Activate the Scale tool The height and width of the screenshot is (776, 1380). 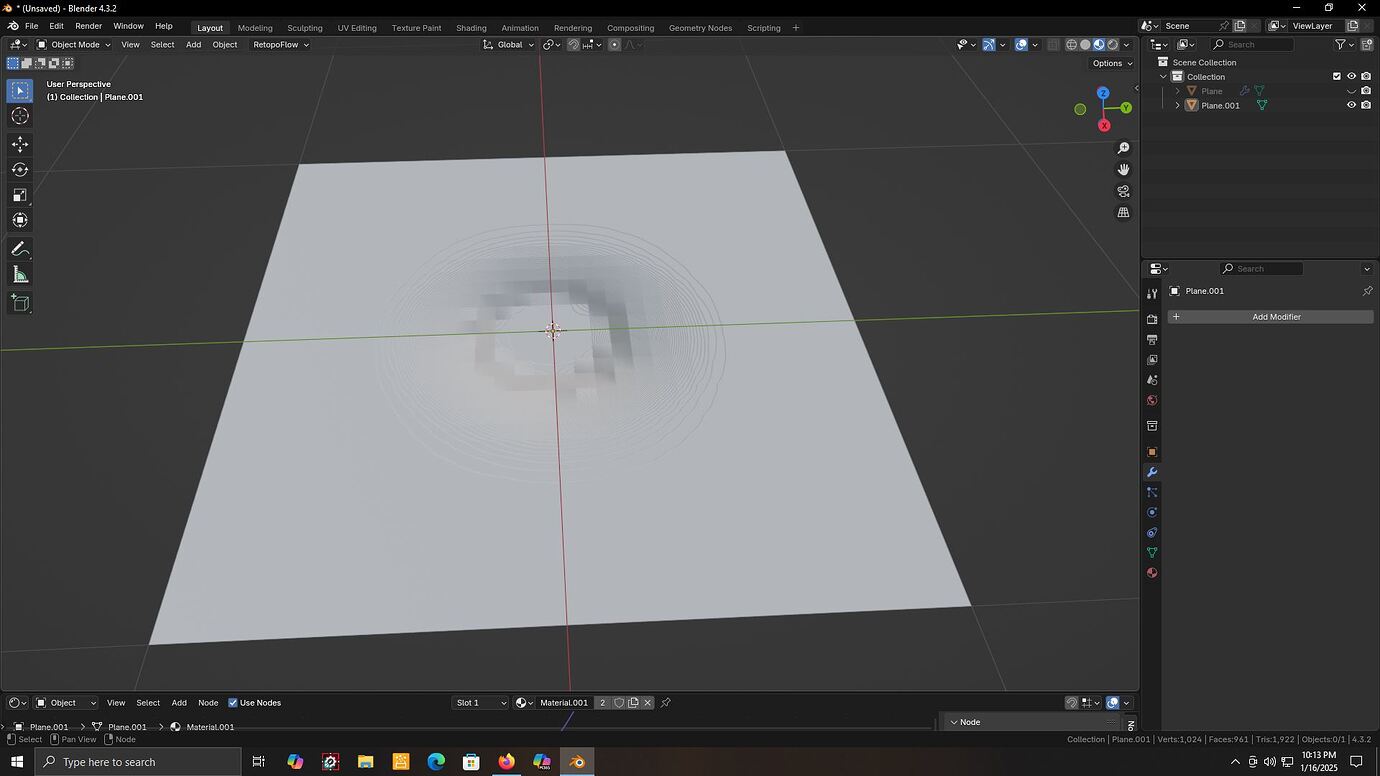[x=20, y=195]
